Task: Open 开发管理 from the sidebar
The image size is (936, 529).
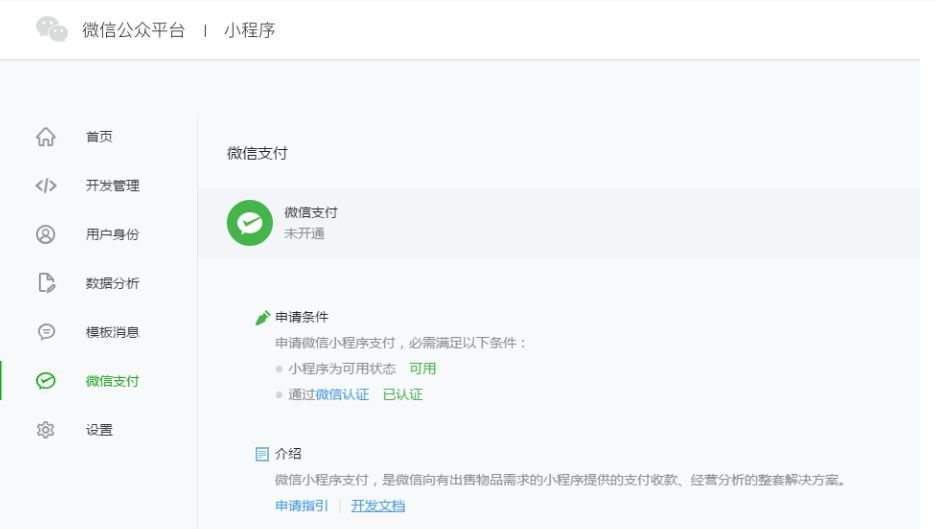Action: [112, 186]
